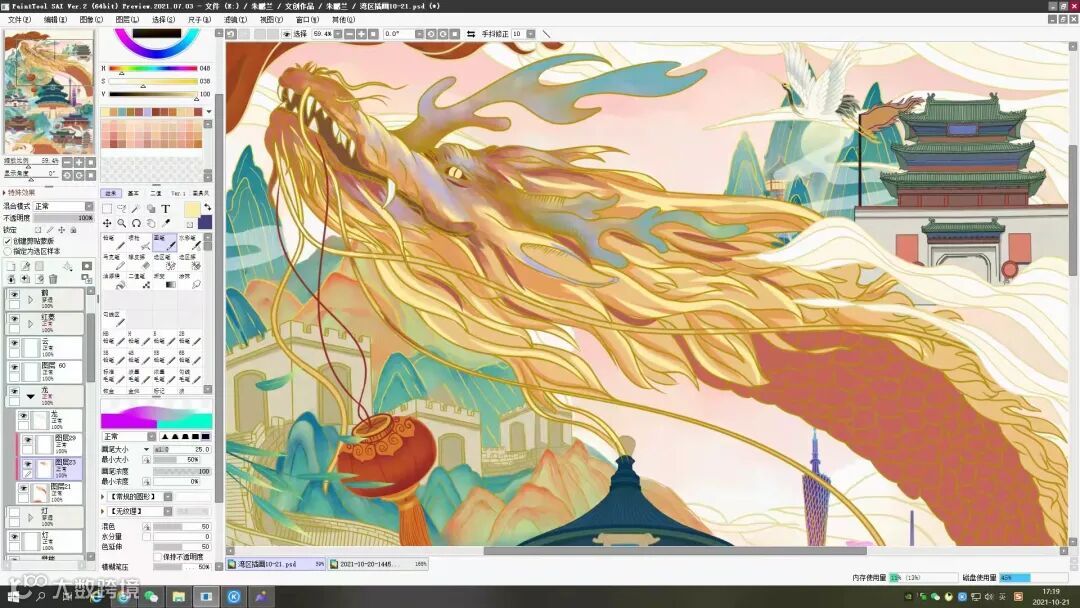Hide the 鹤 layer group
The image size is (1080, 608).
tap(14, 295)
